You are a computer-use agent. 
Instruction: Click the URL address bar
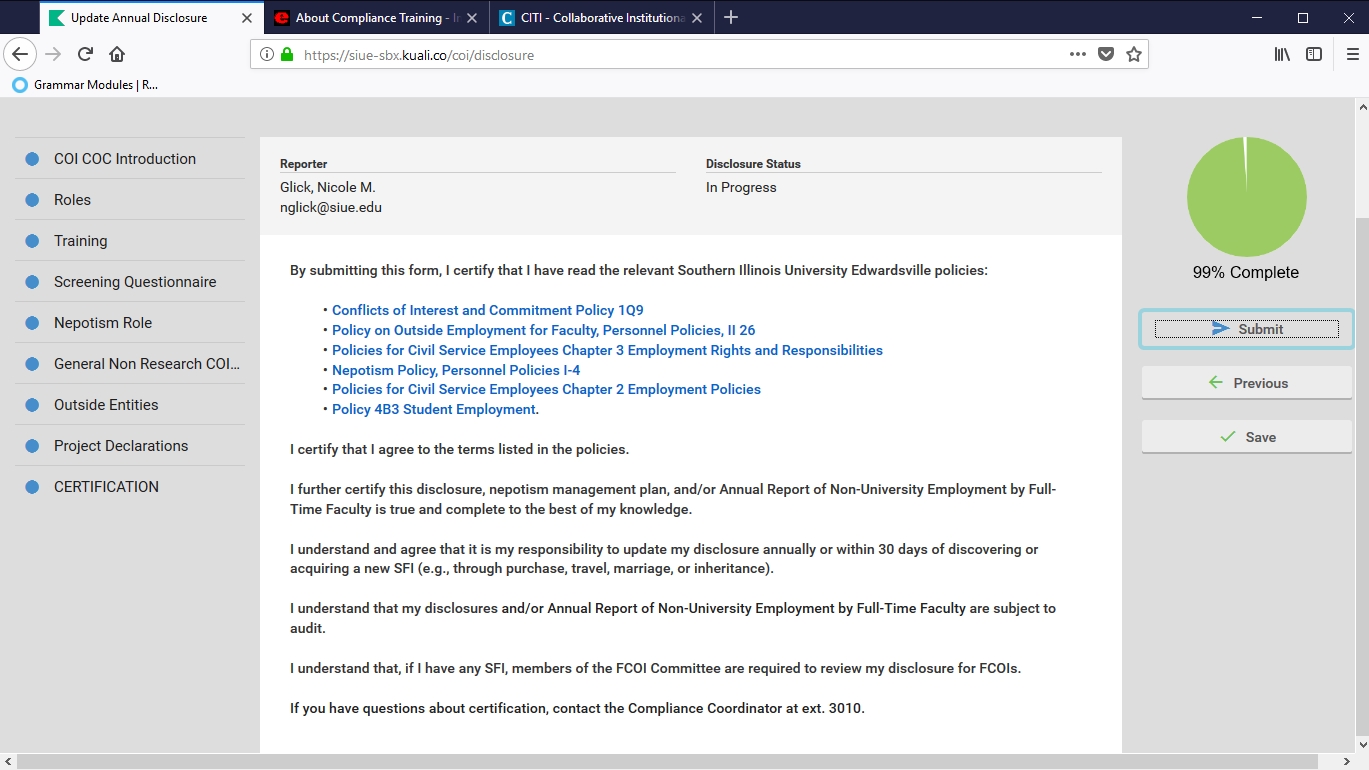pyautogui.click(x=680, y=55)
